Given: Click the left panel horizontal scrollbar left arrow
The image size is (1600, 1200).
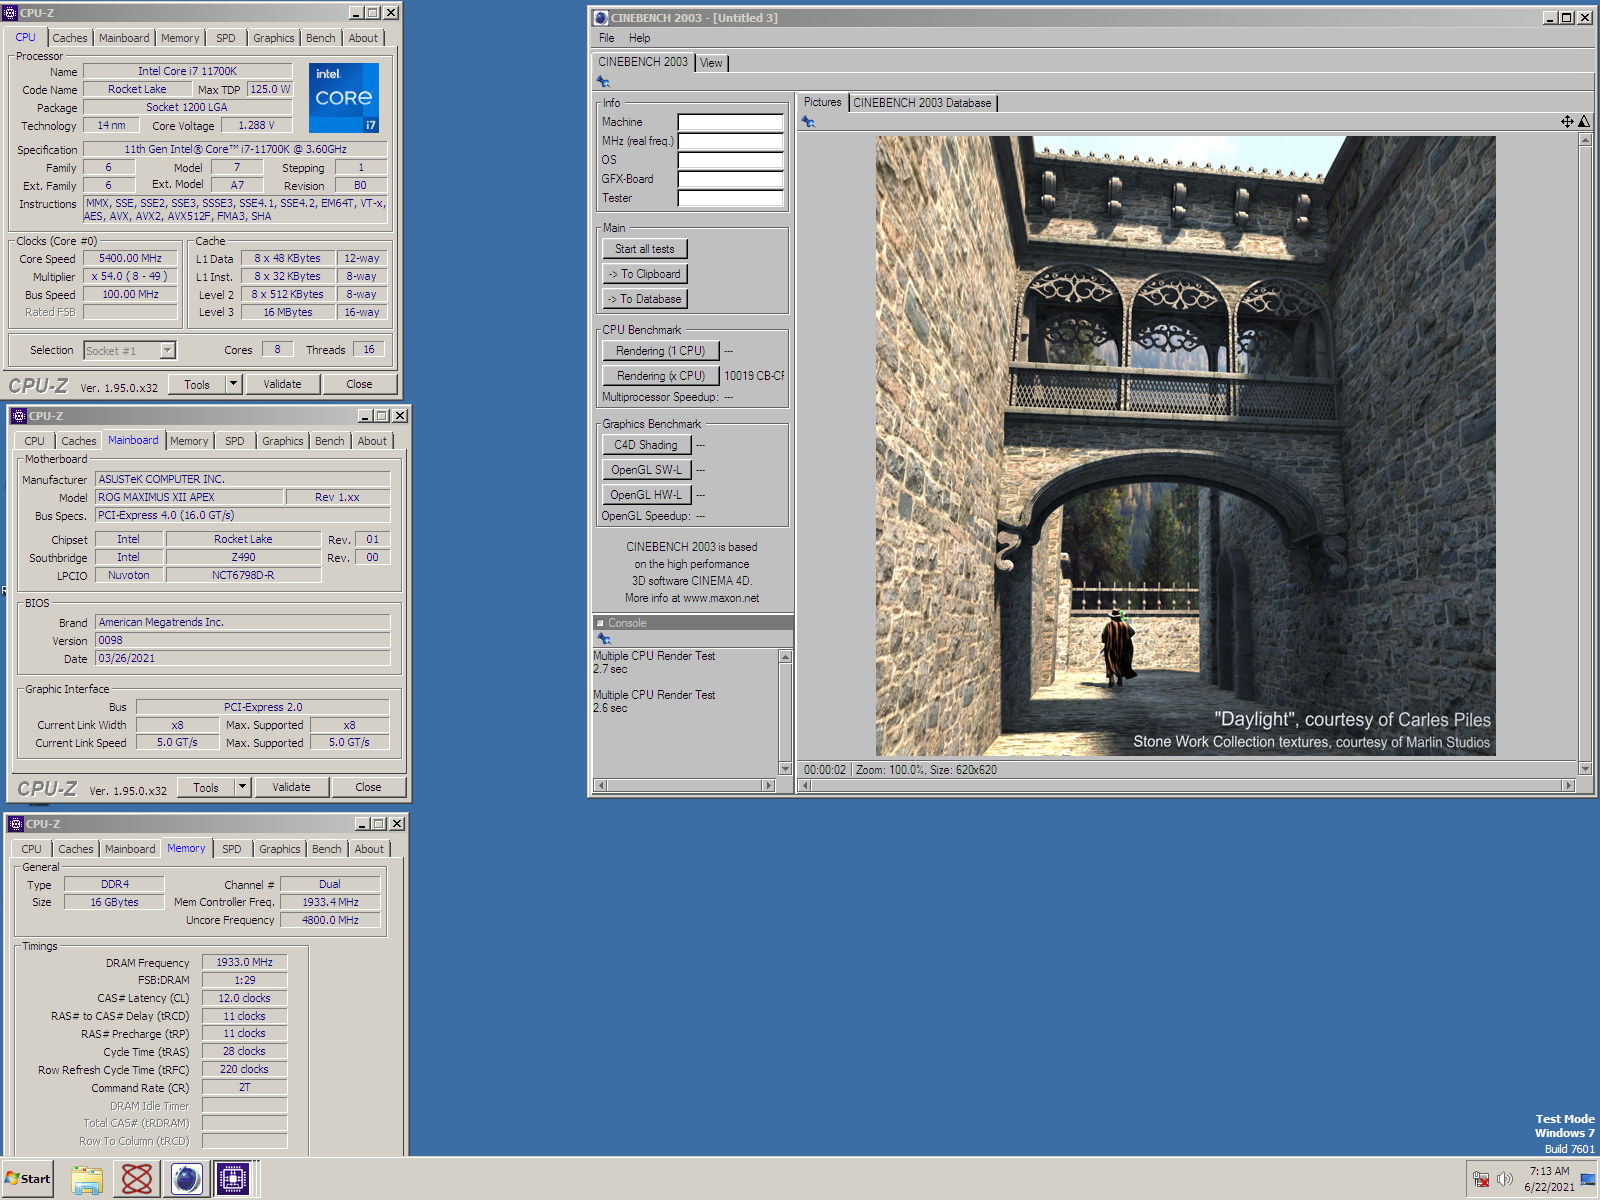Looking at the screenshot, I should 600,786.
